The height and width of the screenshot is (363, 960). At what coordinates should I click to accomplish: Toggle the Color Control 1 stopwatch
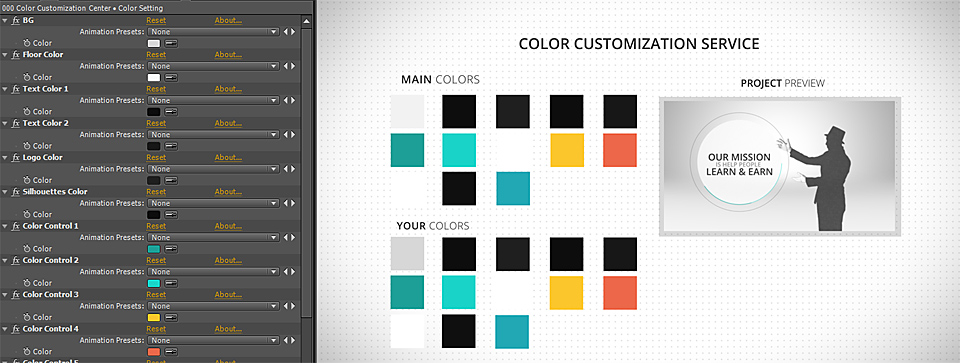26,249
